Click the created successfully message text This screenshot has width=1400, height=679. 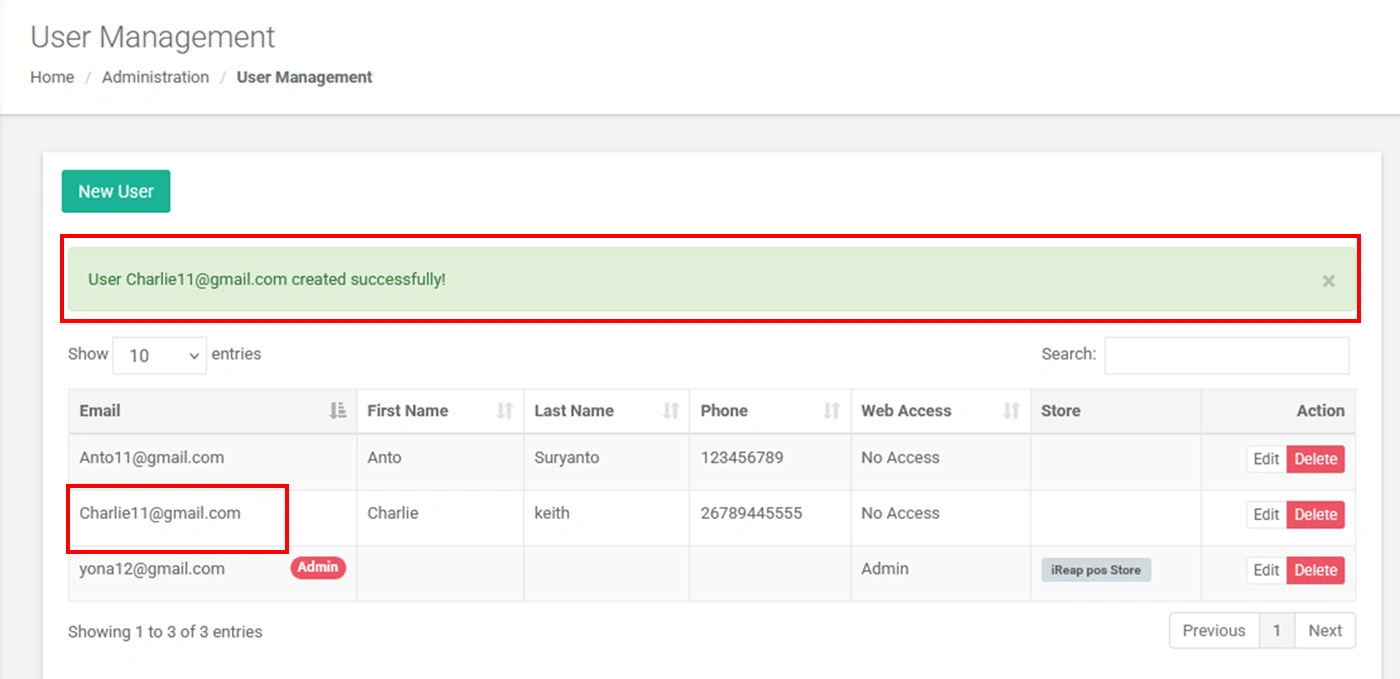(x=267, y=279)
